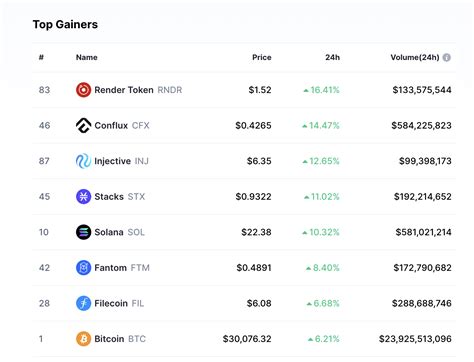Click the Bitcoin coin logo
This screenshot has width=474, height=362.
point(83,339)
